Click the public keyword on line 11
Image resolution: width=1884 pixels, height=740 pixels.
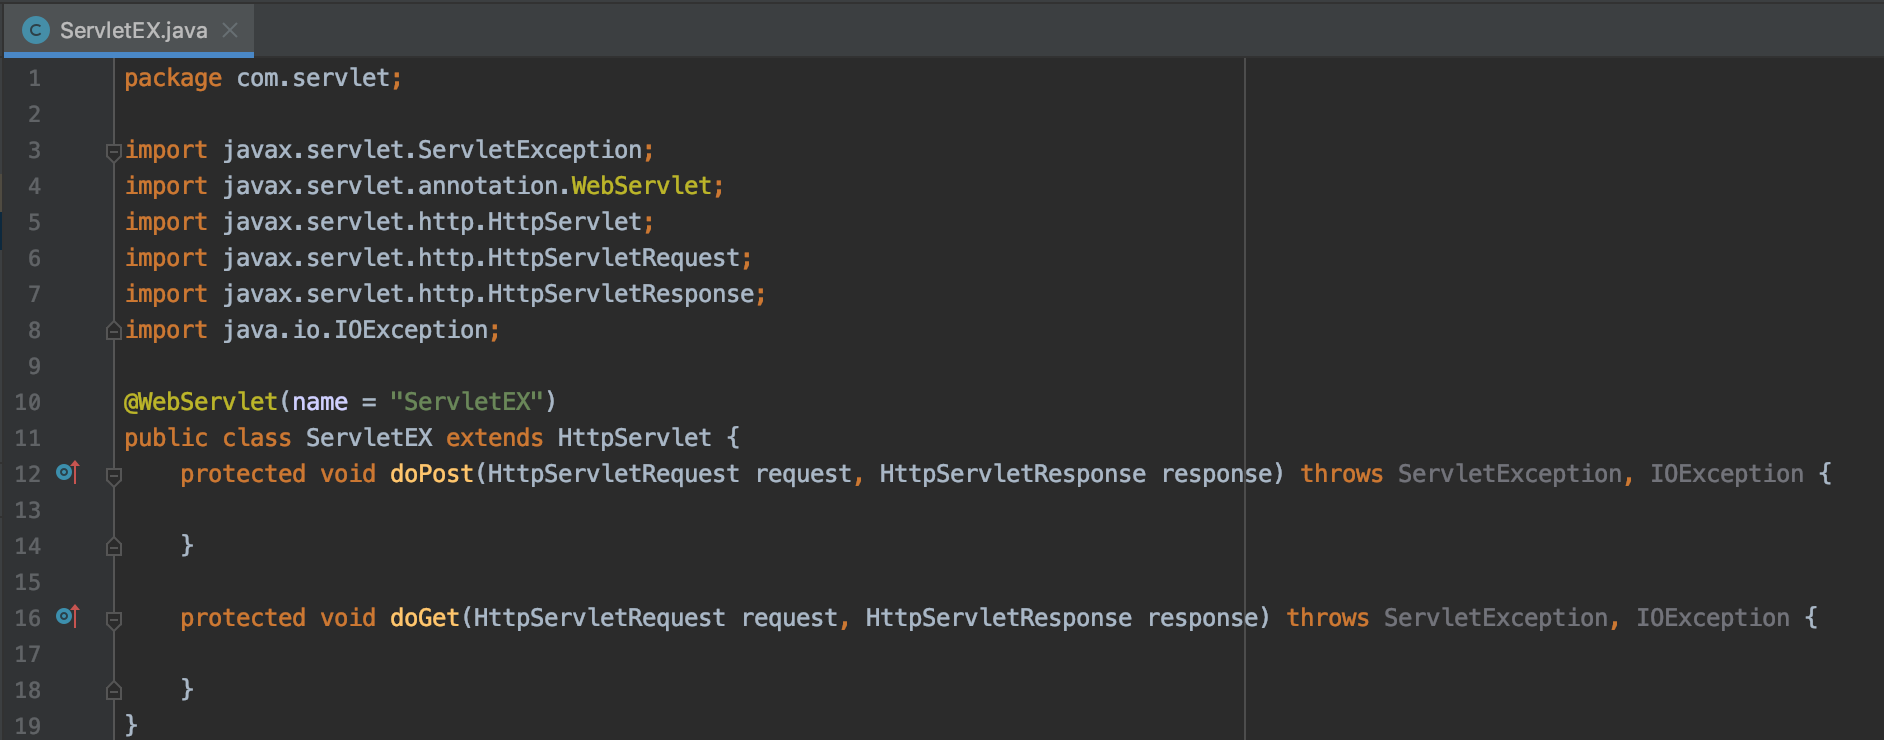click(166, 438)
